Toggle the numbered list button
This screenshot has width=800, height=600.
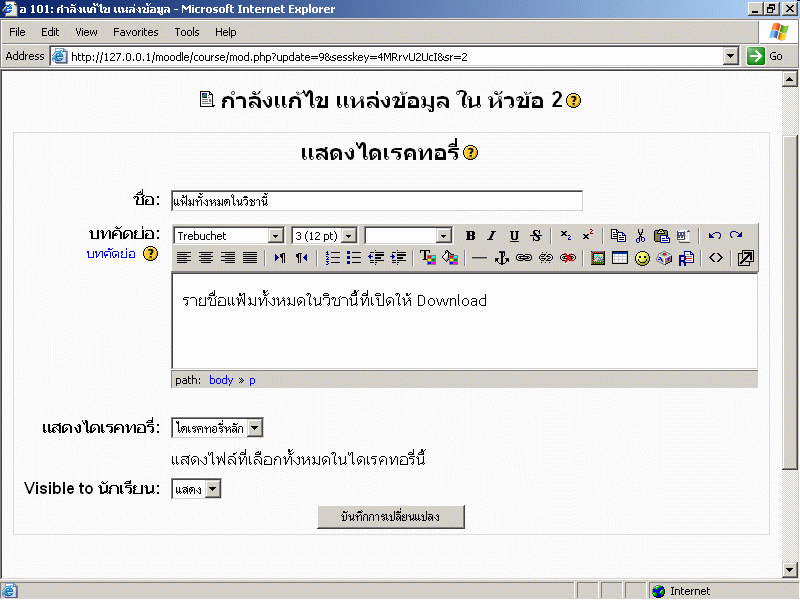[333, 258]
